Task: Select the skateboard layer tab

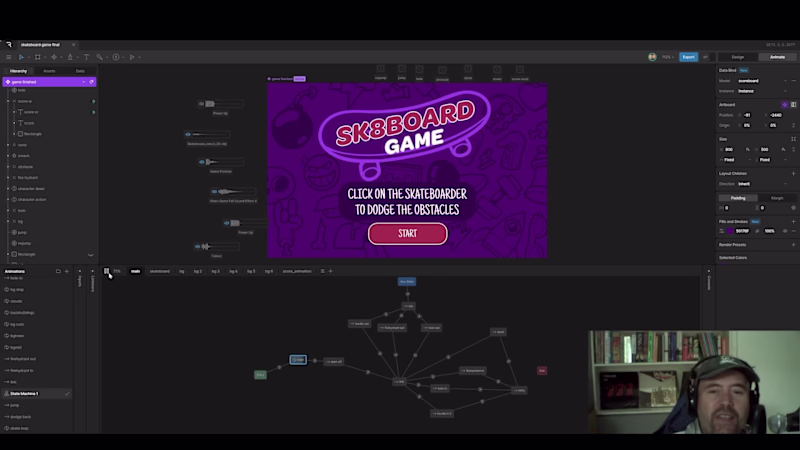Action: [160, 271]
